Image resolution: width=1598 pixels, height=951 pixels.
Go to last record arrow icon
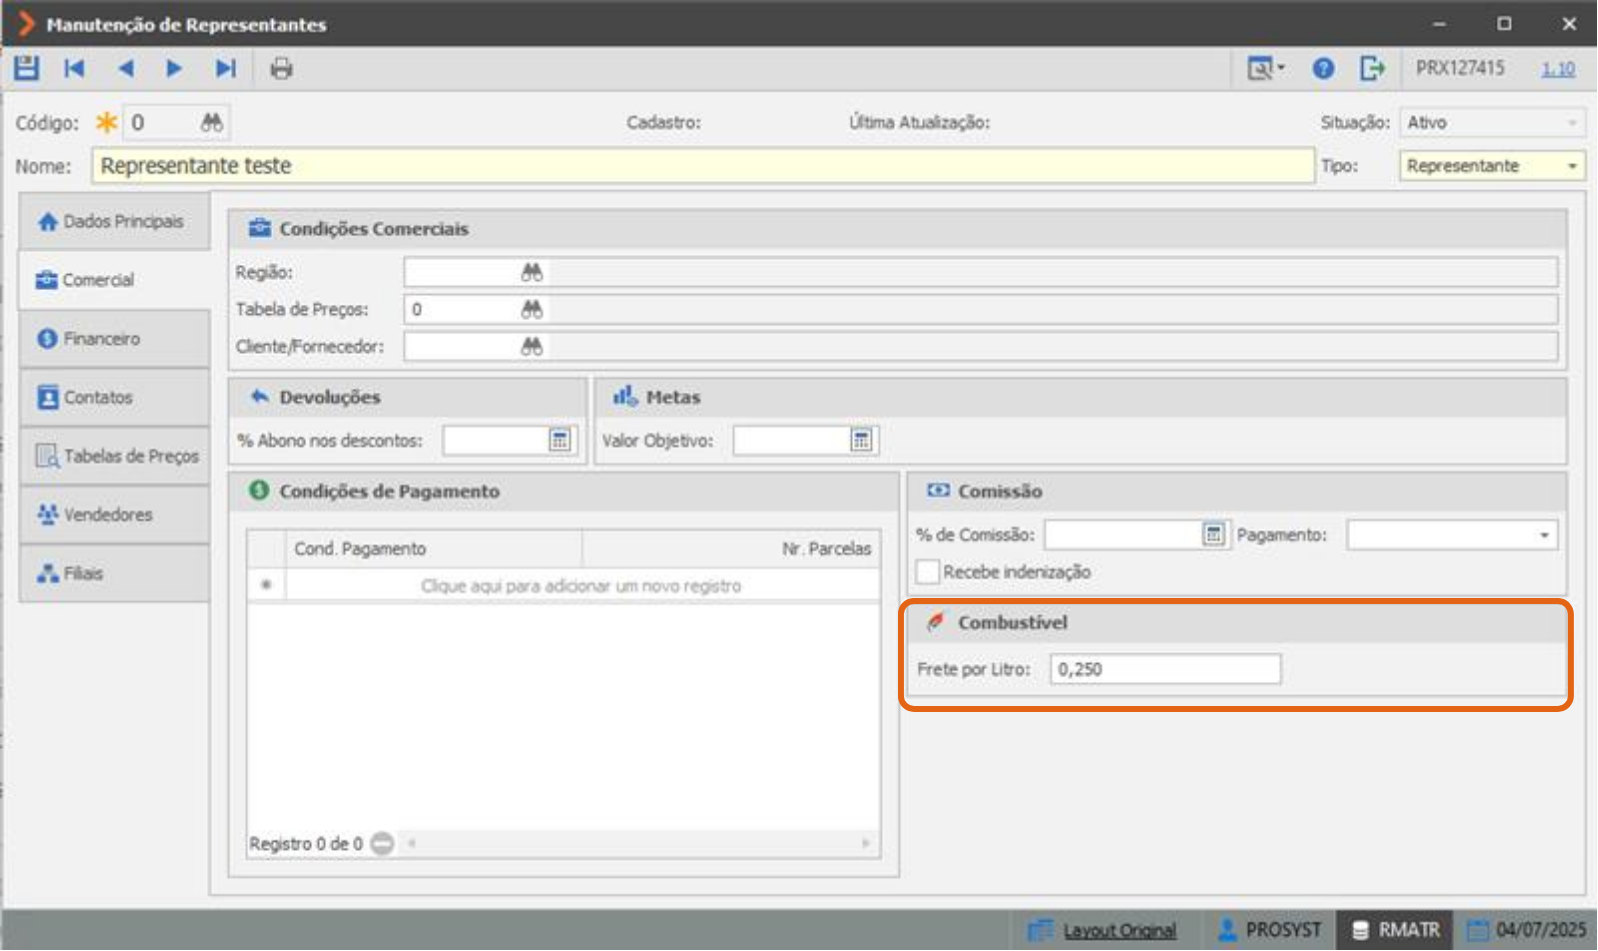[x=226, y=68]
